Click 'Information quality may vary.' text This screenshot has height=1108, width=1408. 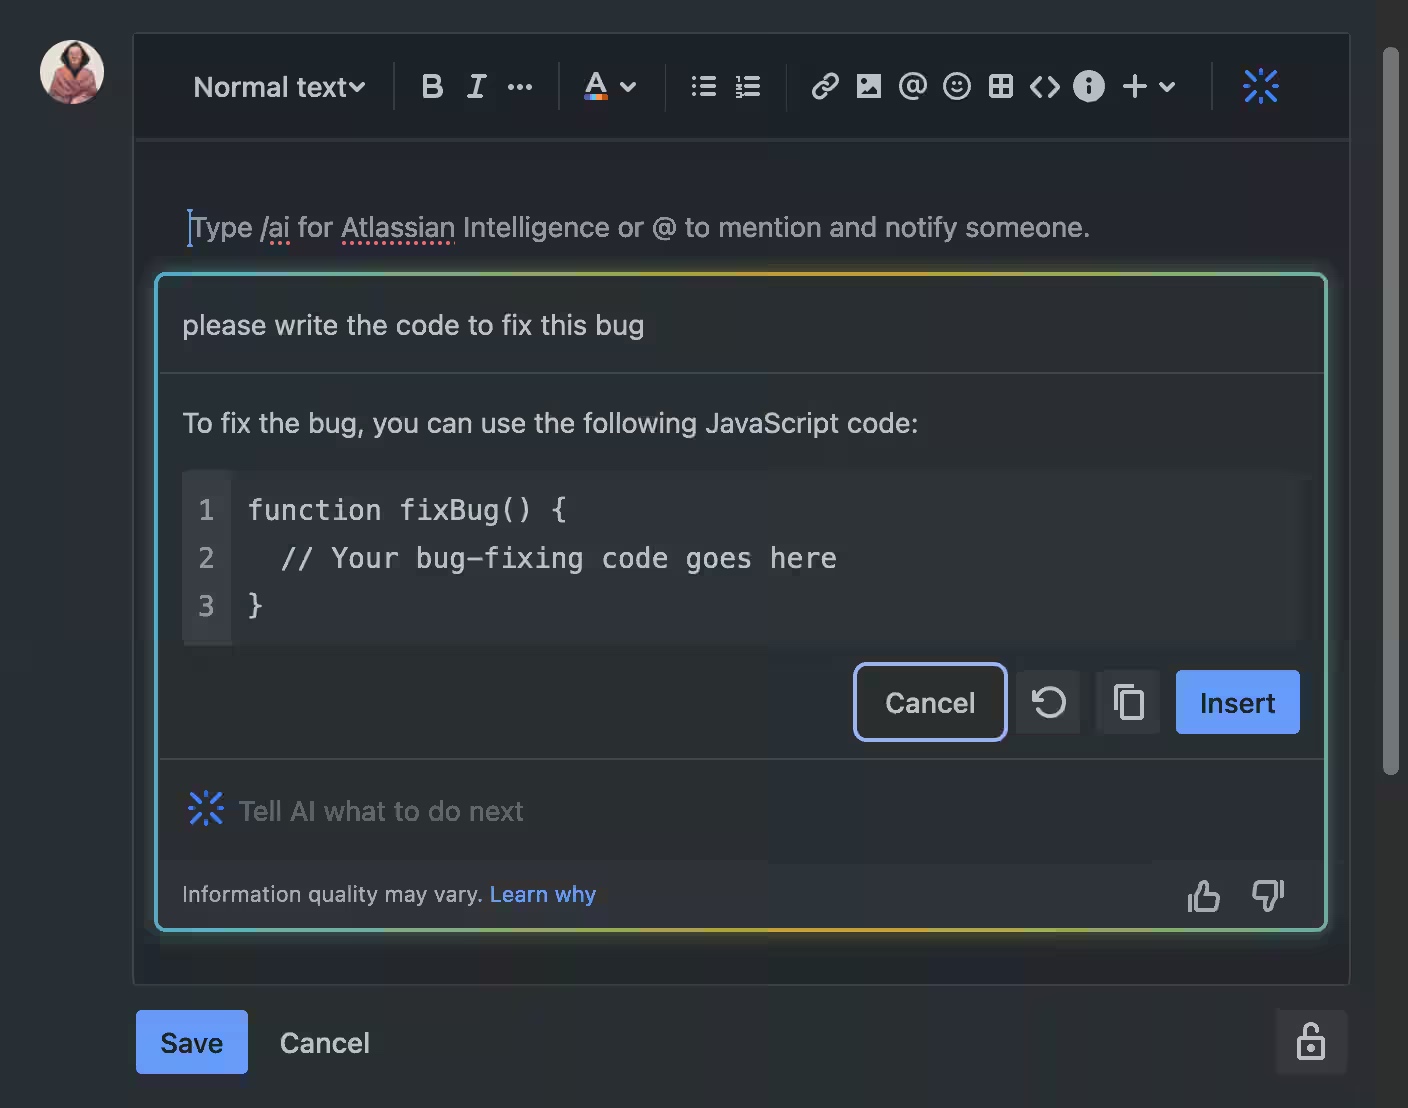[332, 894]
